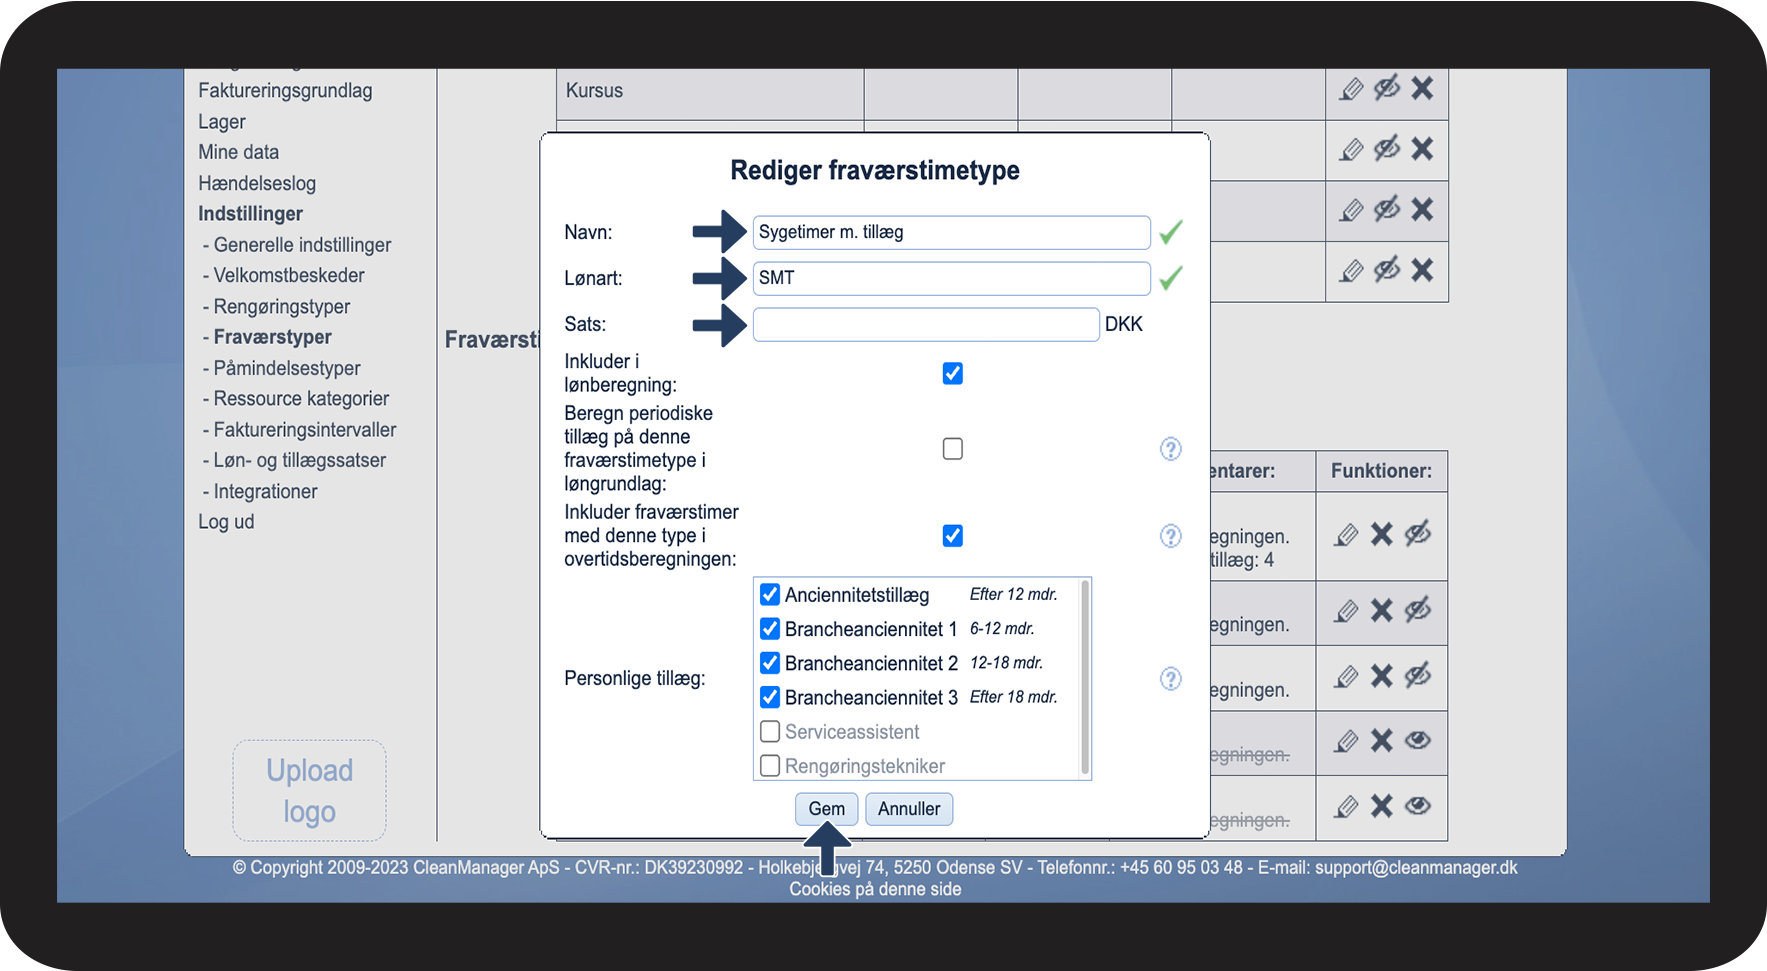Check the Rengøringstekniker option
Viewport: 1767px width, 971px height.
tap(770, 766)
